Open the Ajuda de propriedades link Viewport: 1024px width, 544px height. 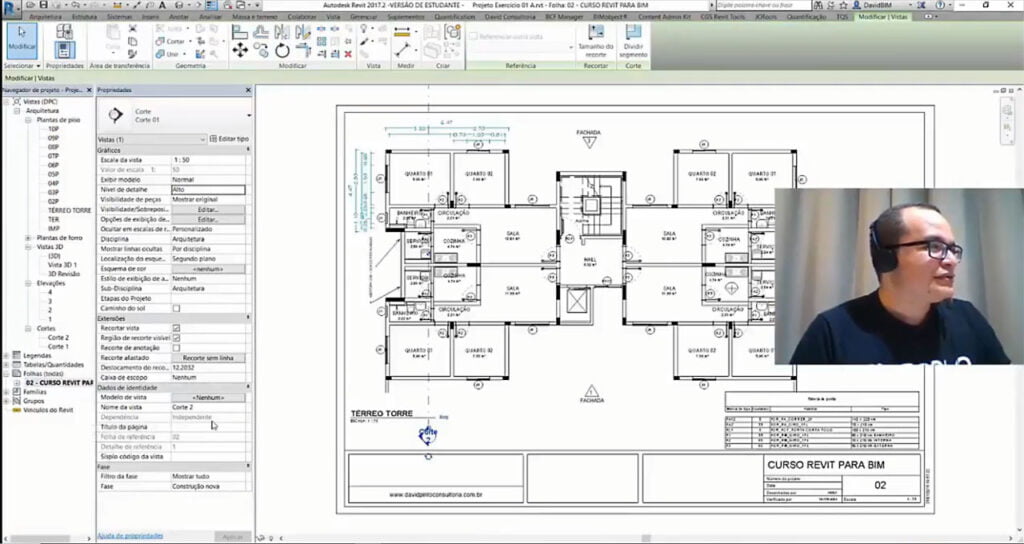coord(131,536)
